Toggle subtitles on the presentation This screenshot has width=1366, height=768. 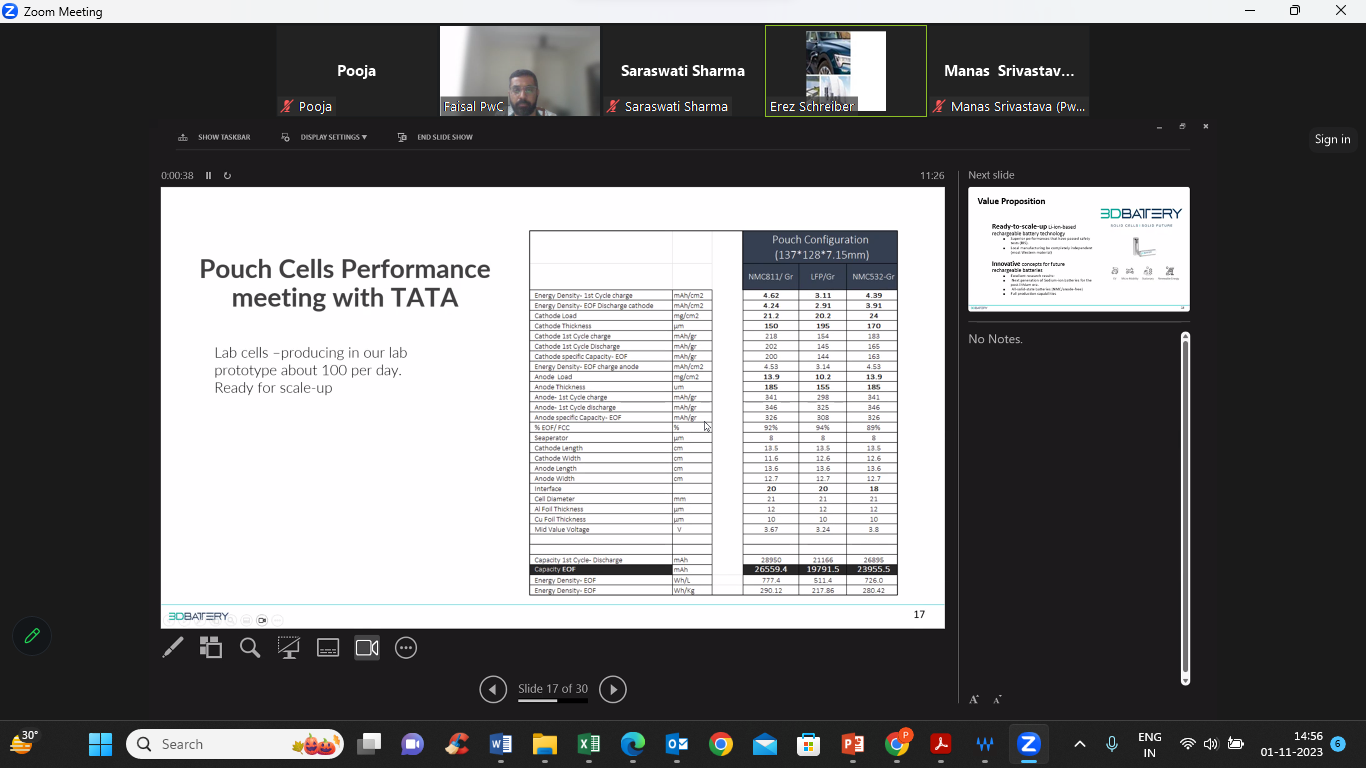tap(328, 648)
